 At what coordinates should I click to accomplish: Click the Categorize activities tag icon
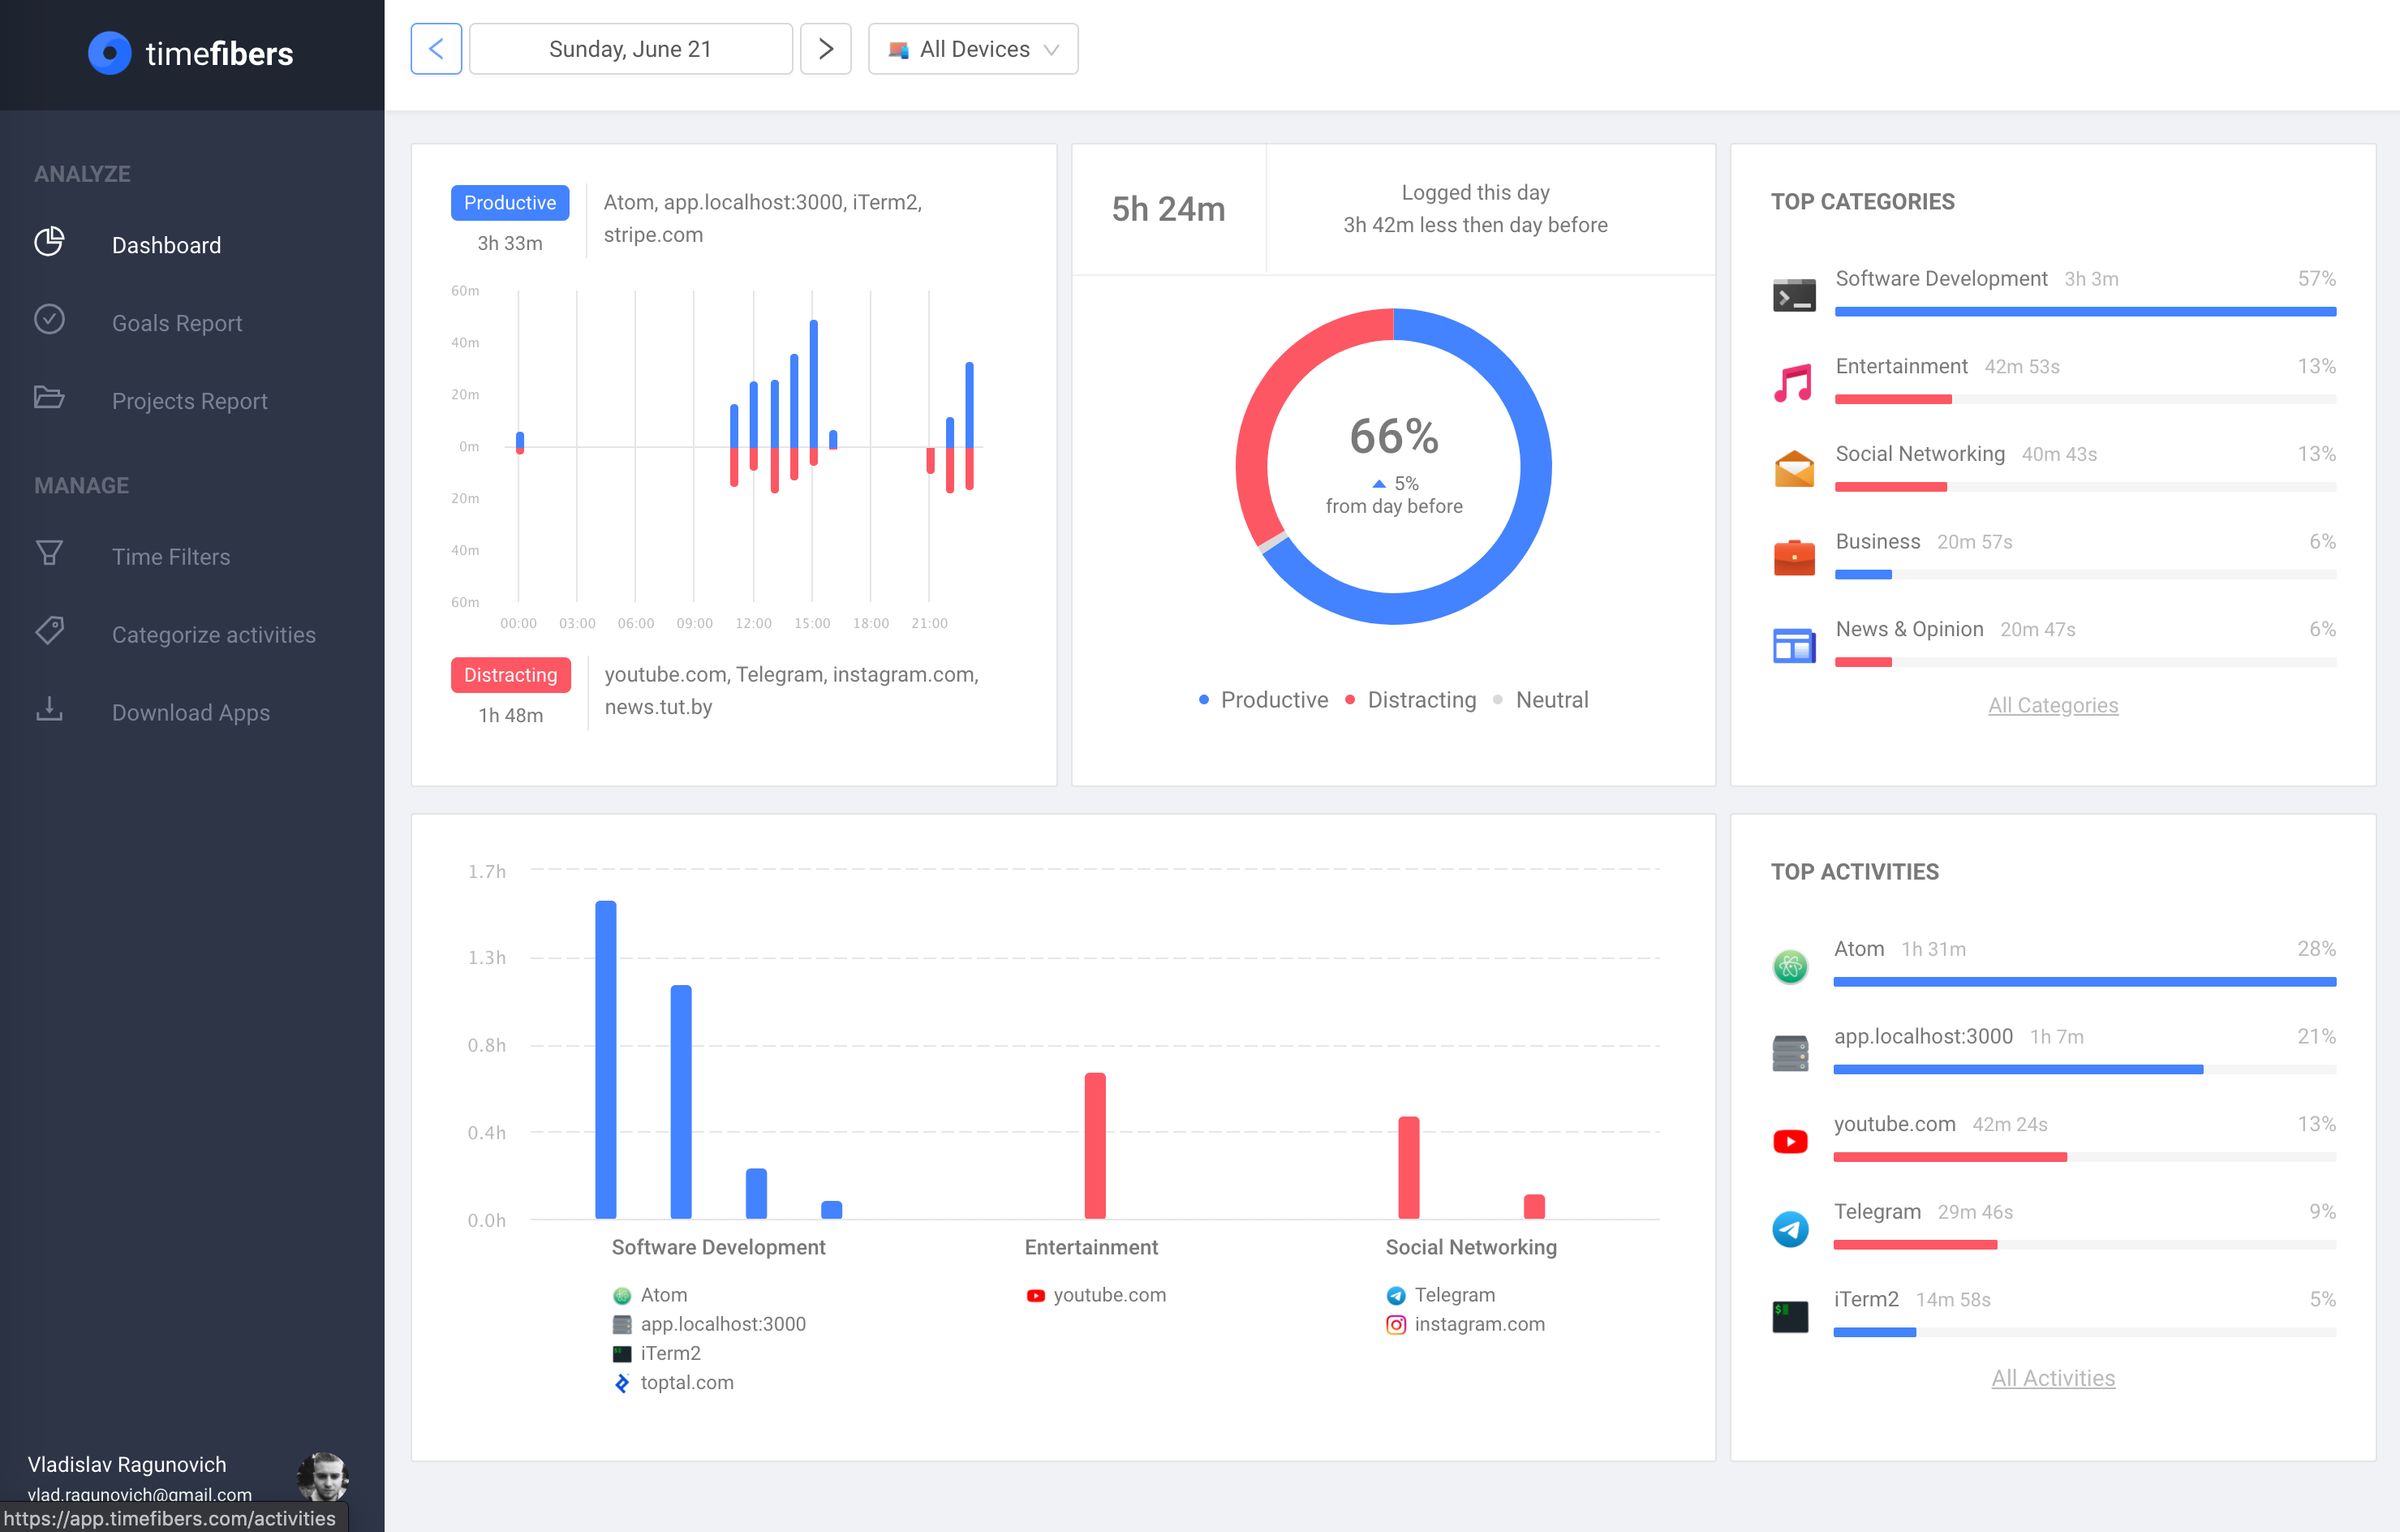pyautogui.click(x=49, y=633)
